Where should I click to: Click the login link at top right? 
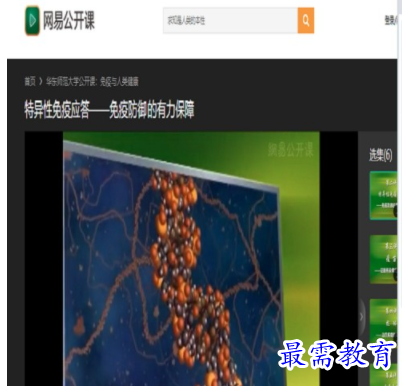(x=390, y=20)
